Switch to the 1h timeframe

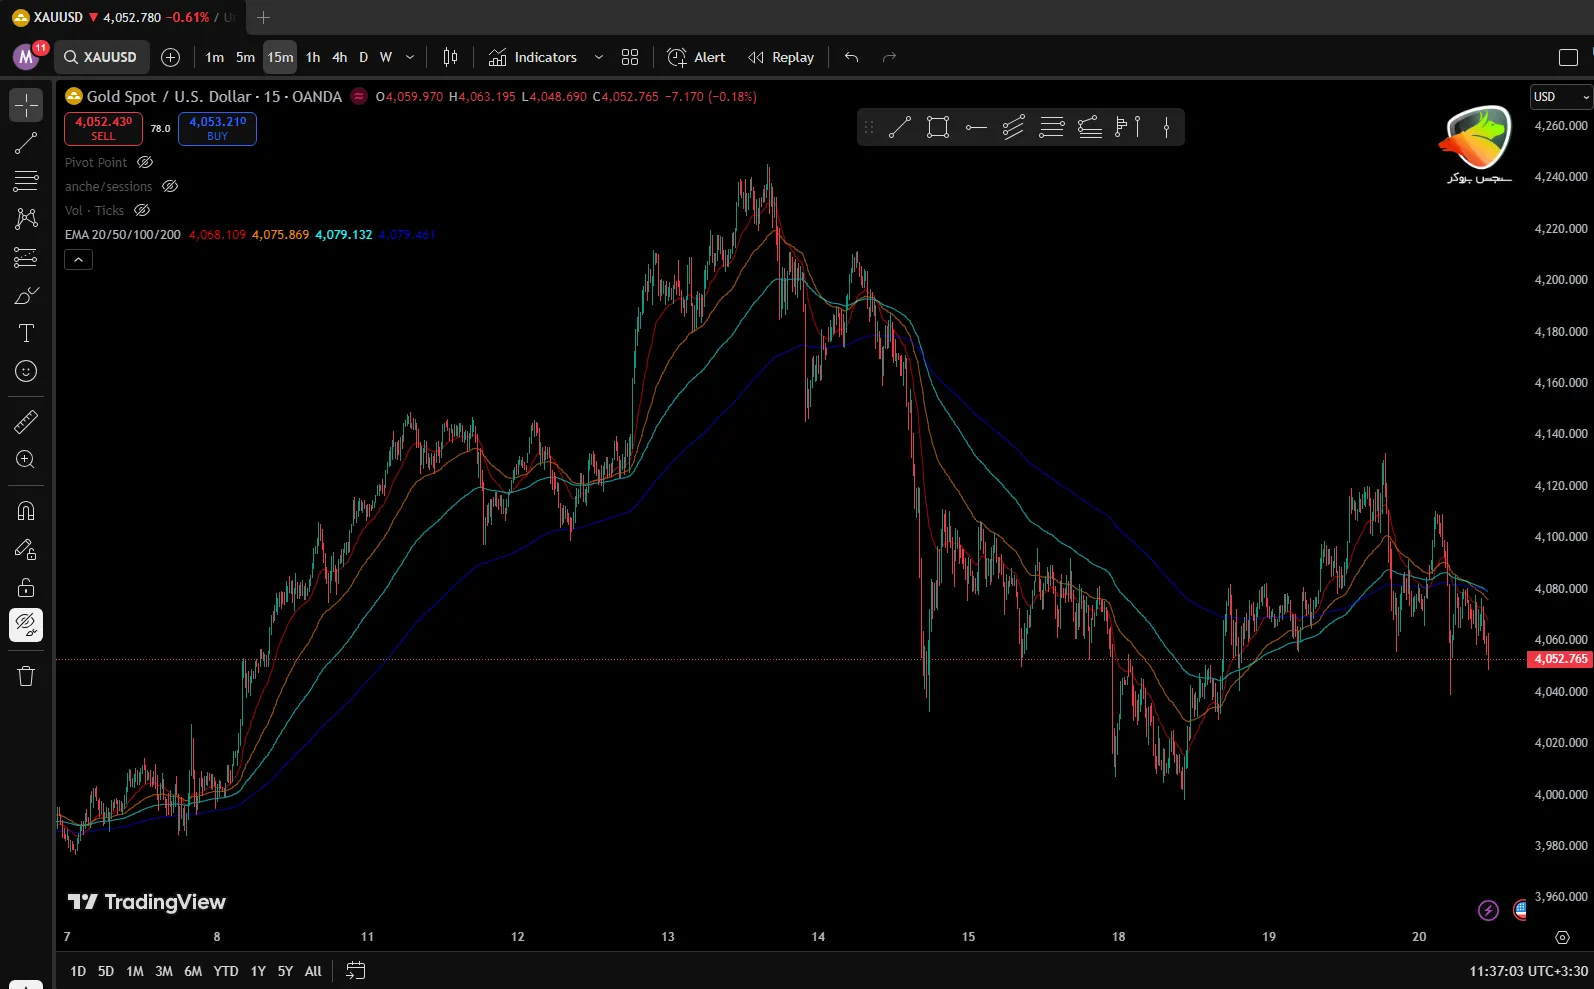pyautogui.click(x=313, y=57)
